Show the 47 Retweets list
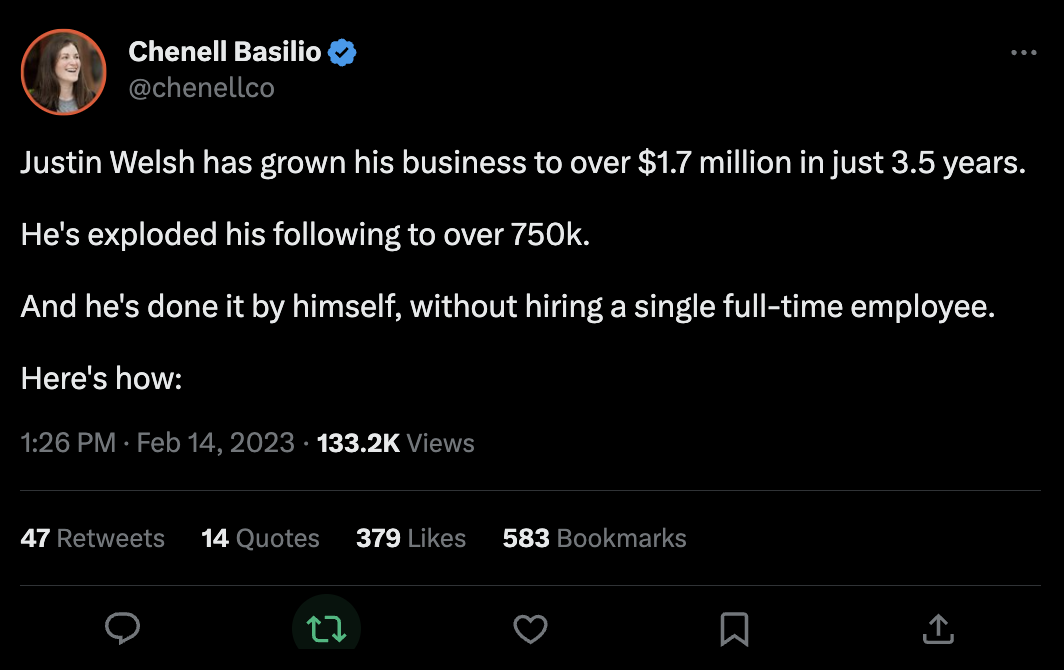This screenshot has height=670, width=1064. tap(92, 538)
